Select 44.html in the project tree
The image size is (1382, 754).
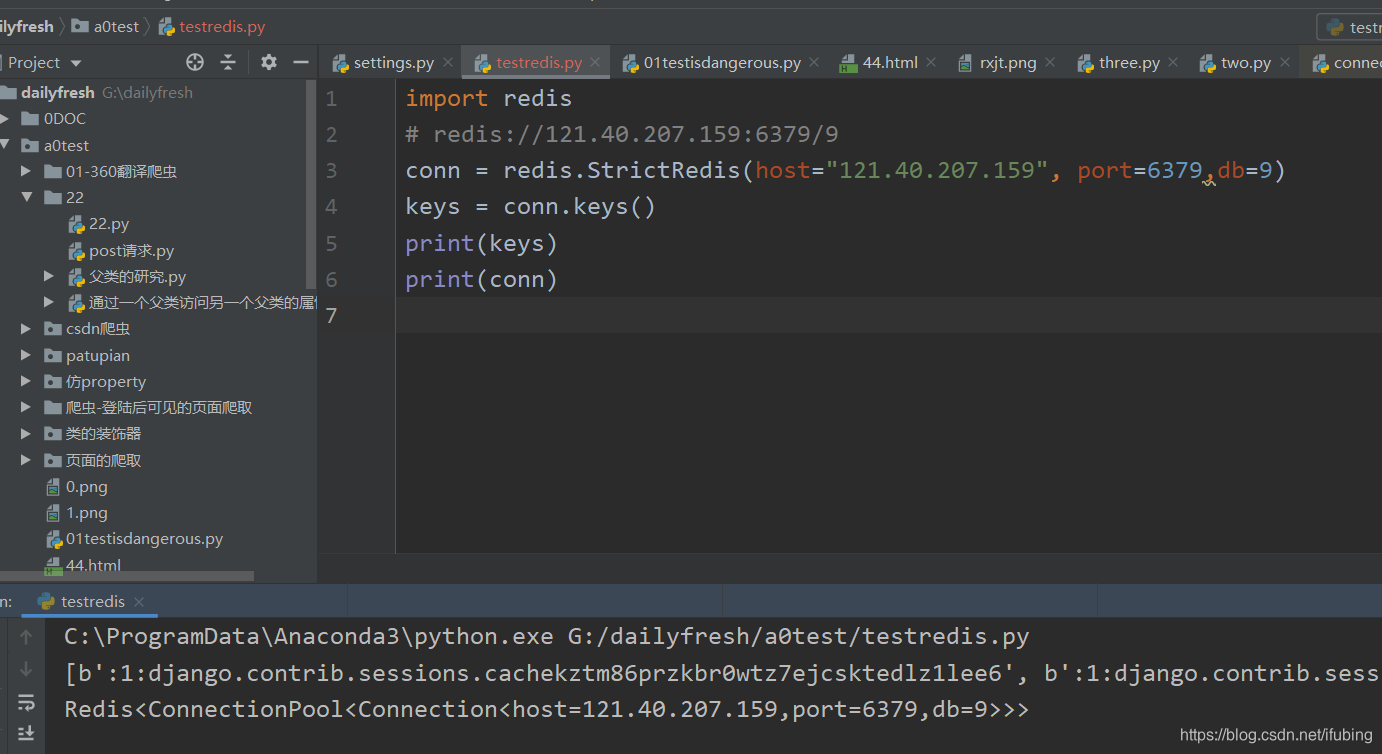84,565
